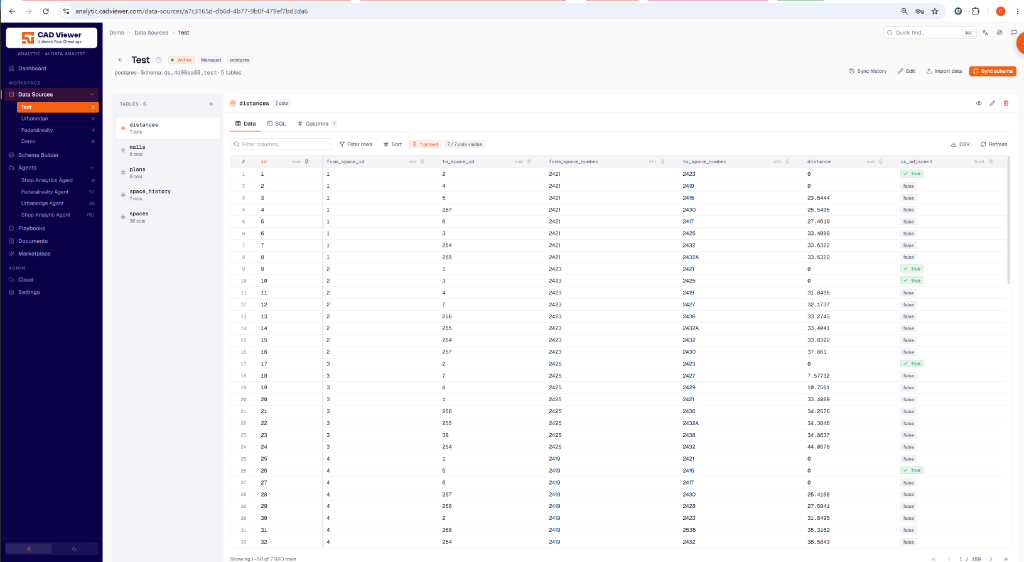1024x562 pixels.
Task: Toggle pin on from_space_id column header
Action: 423,161
